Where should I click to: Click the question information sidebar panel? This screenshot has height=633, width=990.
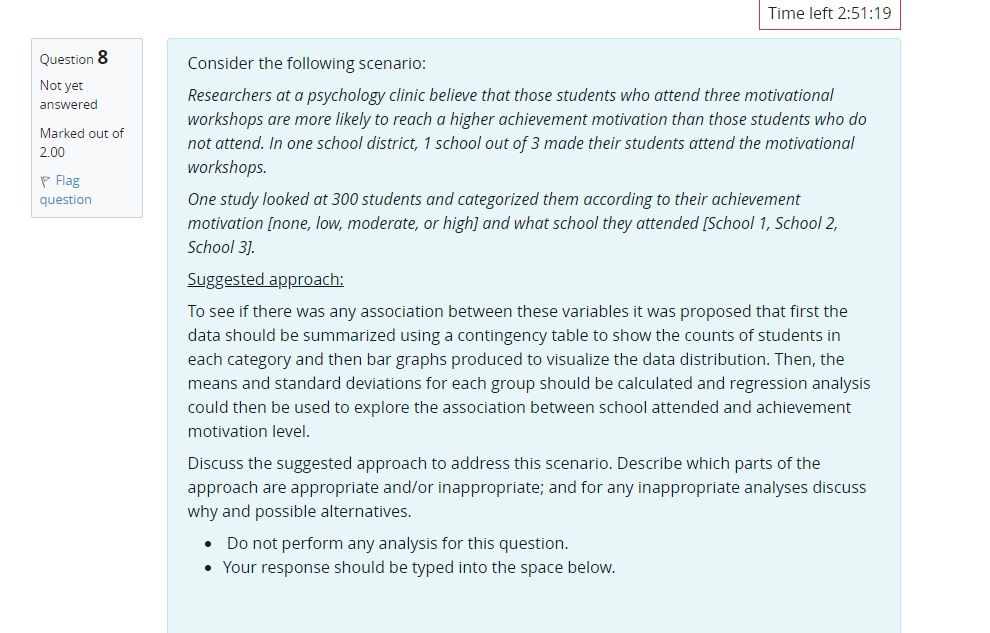(86, 128)
